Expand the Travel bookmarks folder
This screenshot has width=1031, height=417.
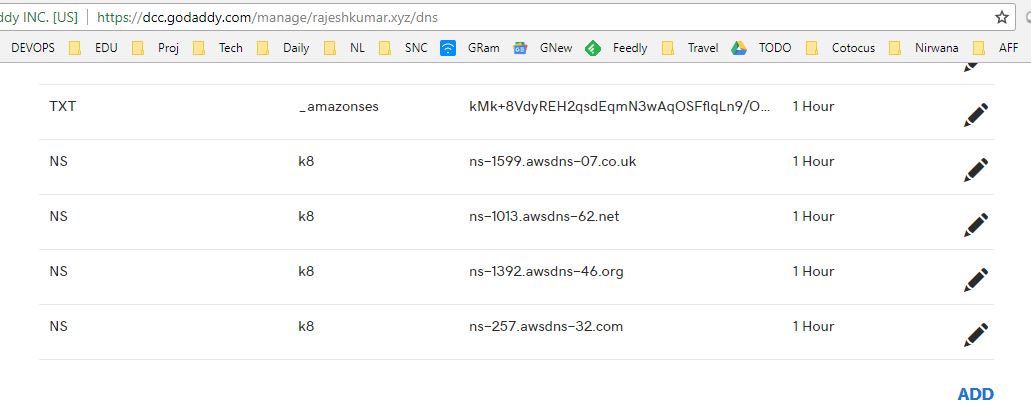(691, 47)
